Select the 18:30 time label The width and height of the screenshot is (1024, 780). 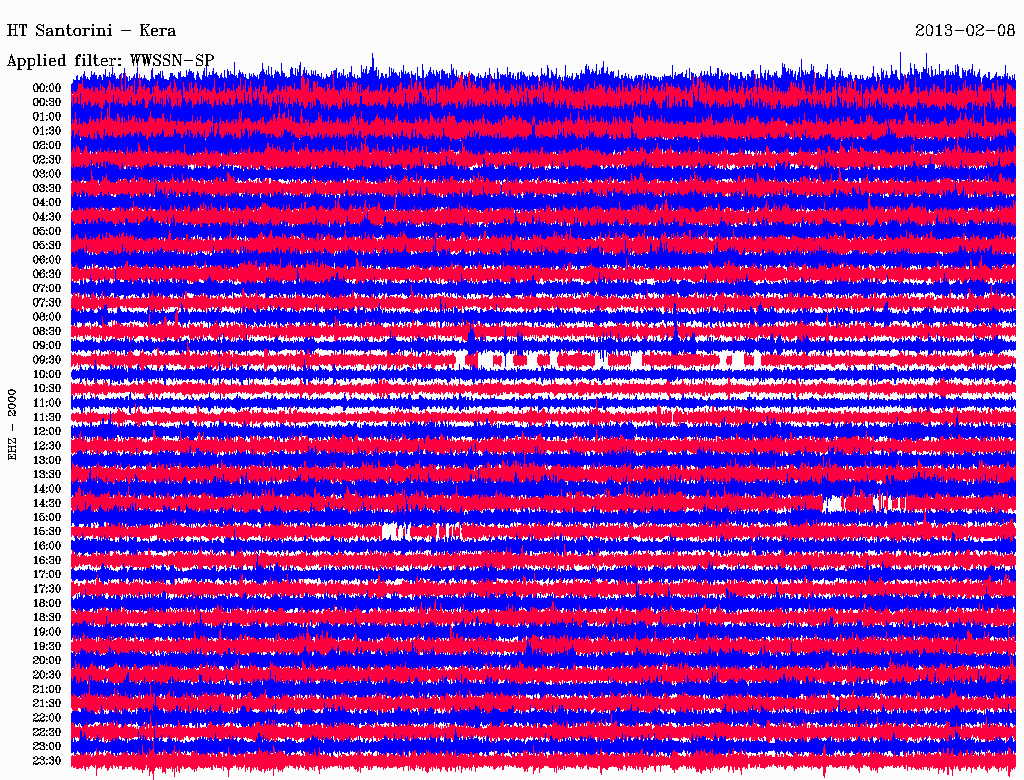47,618
